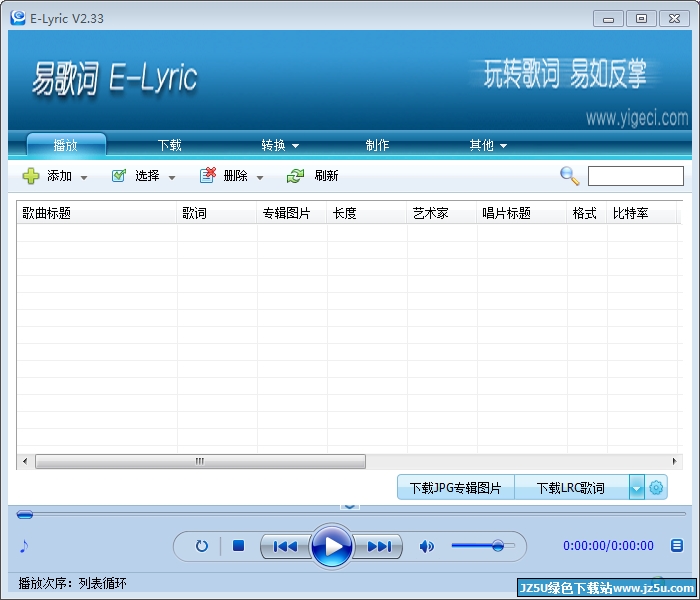
Task: Click the seek bar handle
Action: [x=25, y=515]
